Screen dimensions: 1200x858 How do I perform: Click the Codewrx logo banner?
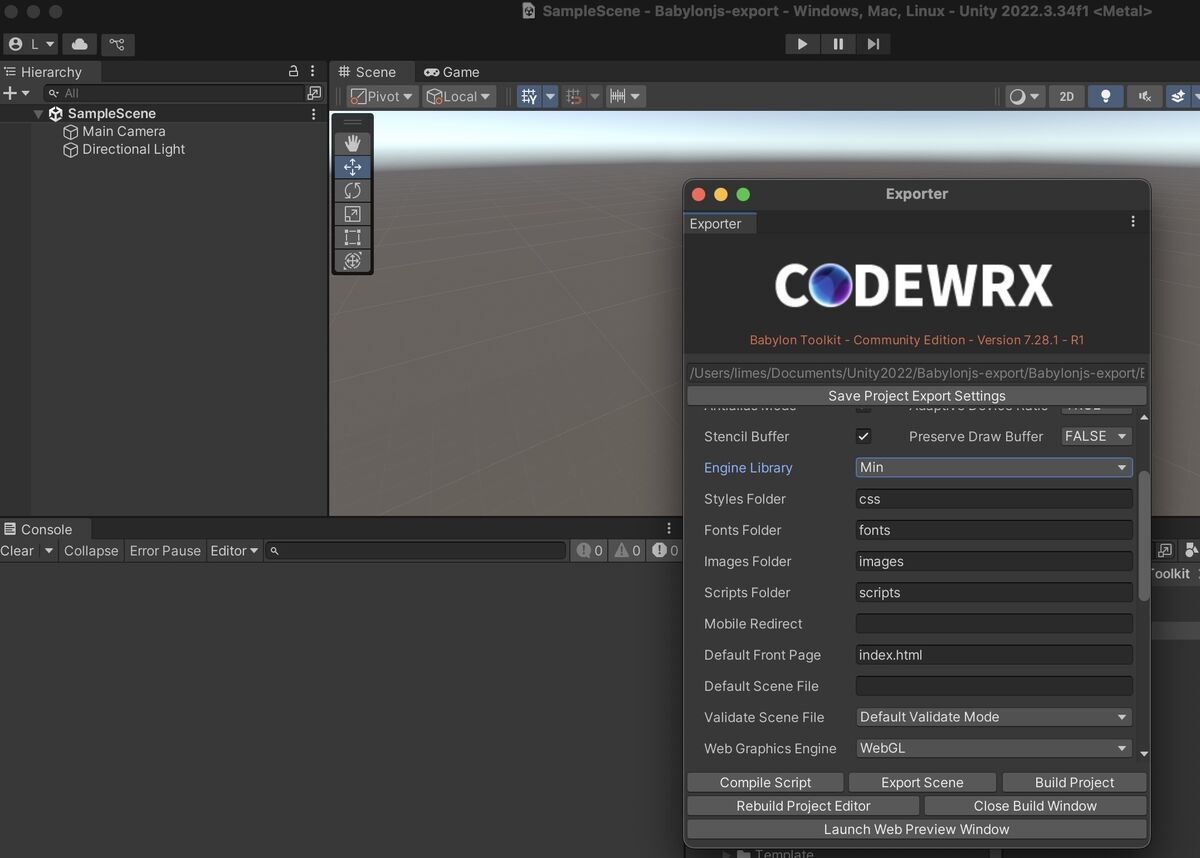click(914, 285)
